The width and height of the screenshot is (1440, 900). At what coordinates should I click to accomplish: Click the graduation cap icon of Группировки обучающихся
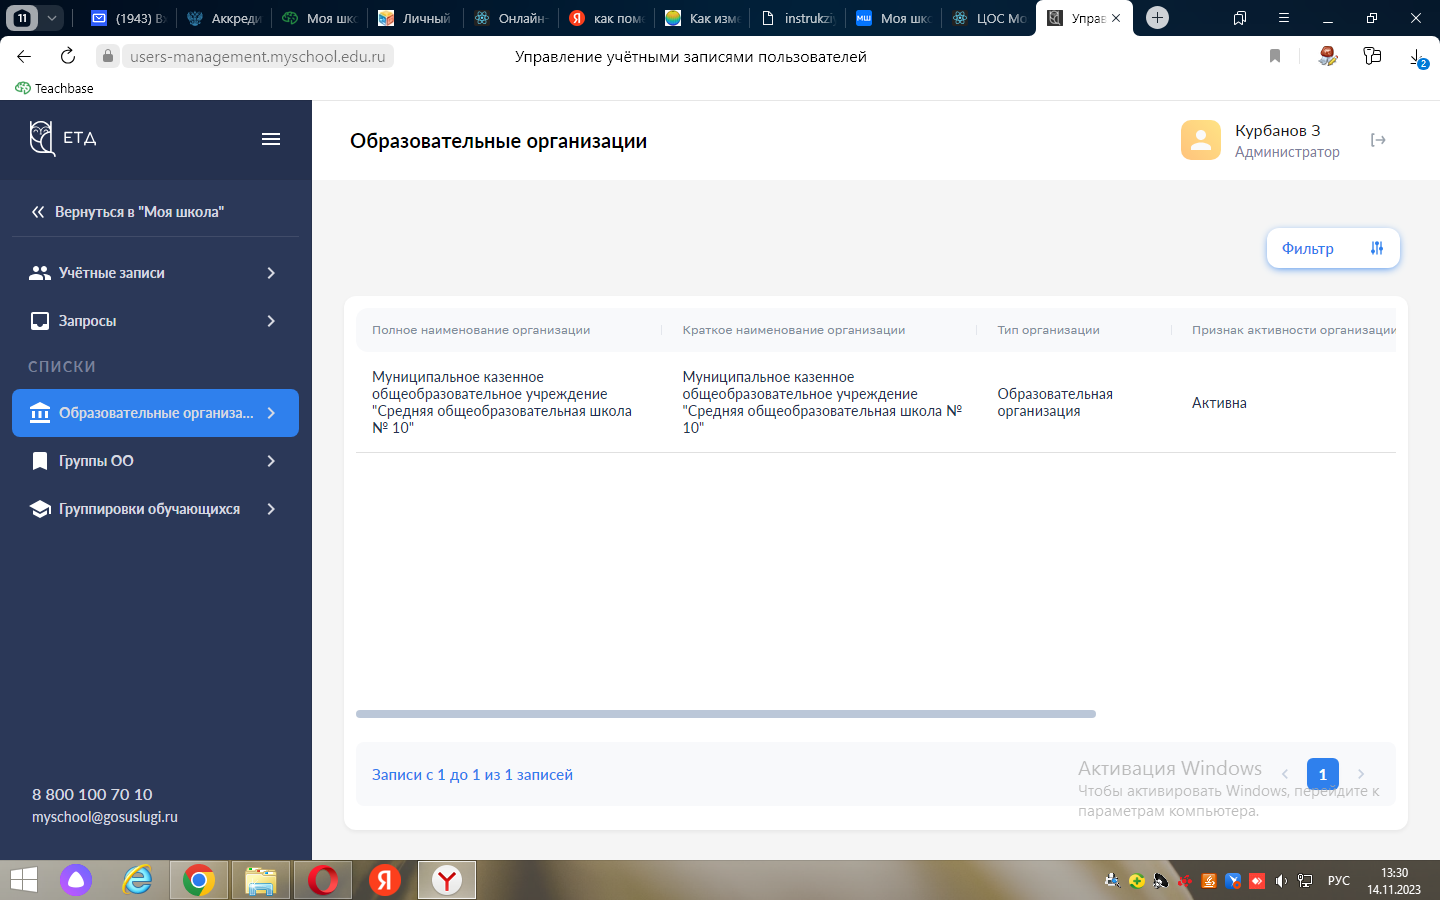(40, 509)
